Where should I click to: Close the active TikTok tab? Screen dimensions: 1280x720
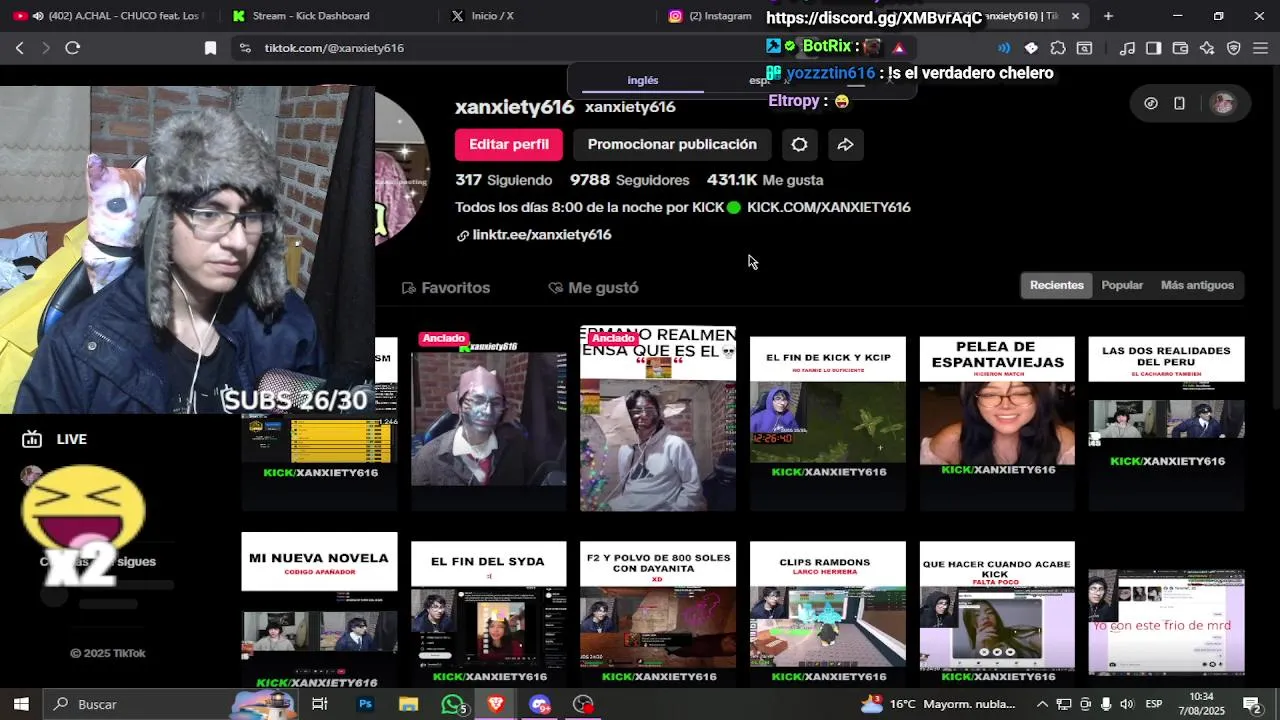coord(1075,16)
